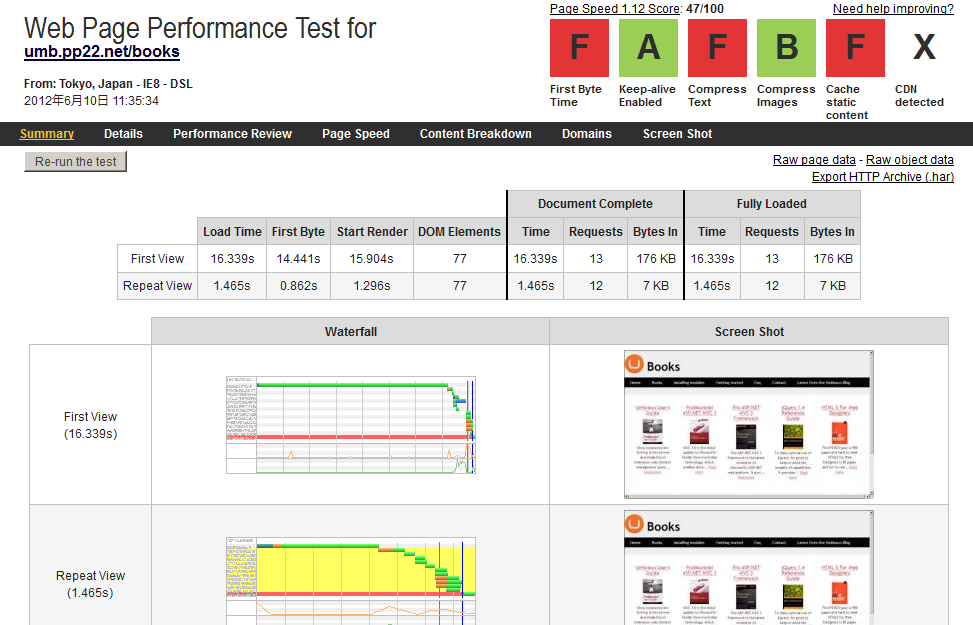Switch to the Details tab
Viewport: 973px width, 625px height.
(123, 133)
